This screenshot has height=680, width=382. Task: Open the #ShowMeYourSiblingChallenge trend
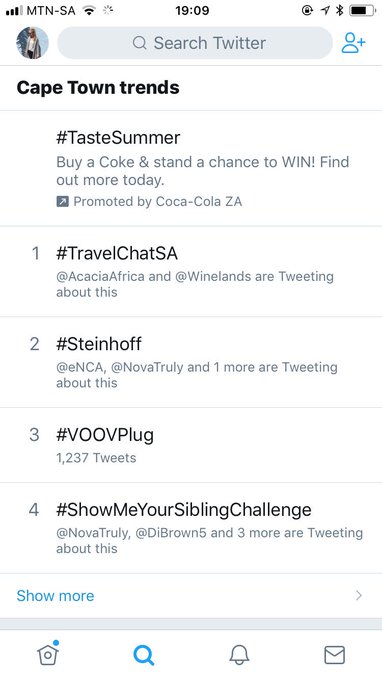(191, 528)
